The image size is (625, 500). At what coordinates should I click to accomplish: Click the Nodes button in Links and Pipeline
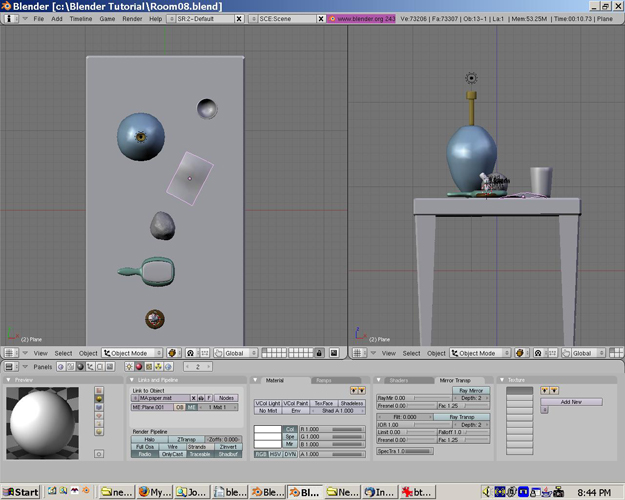(227, 398)
